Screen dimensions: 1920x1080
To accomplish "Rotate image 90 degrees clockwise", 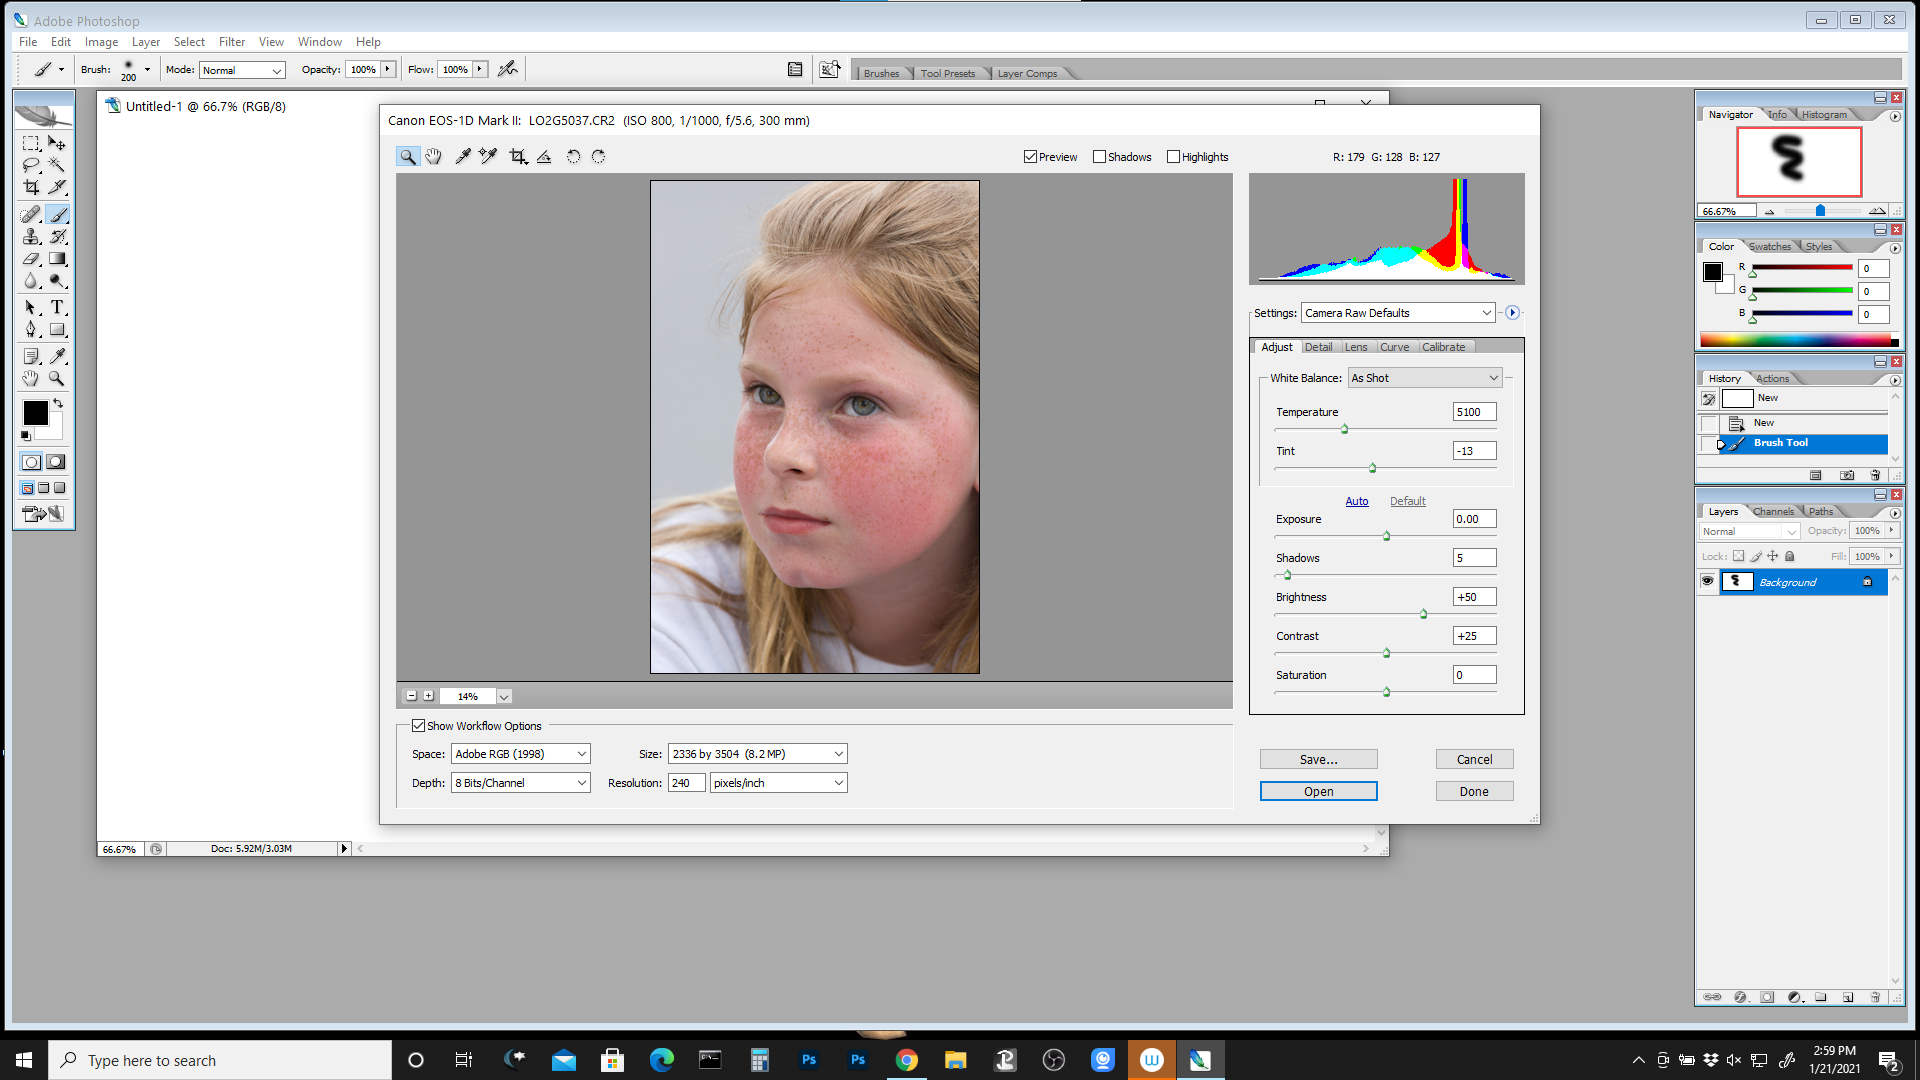I will pos(598,156).
